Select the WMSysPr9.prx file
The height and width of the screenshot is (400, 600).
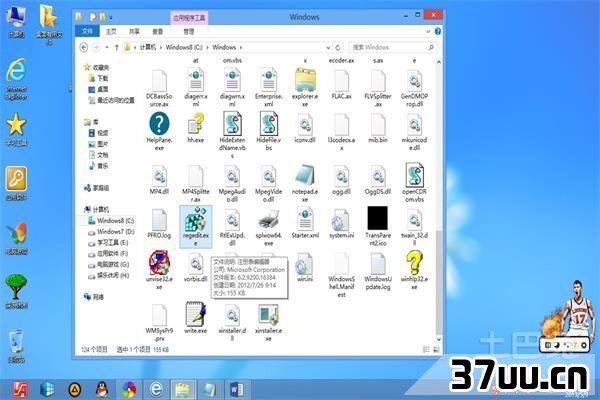click(159, 322)
